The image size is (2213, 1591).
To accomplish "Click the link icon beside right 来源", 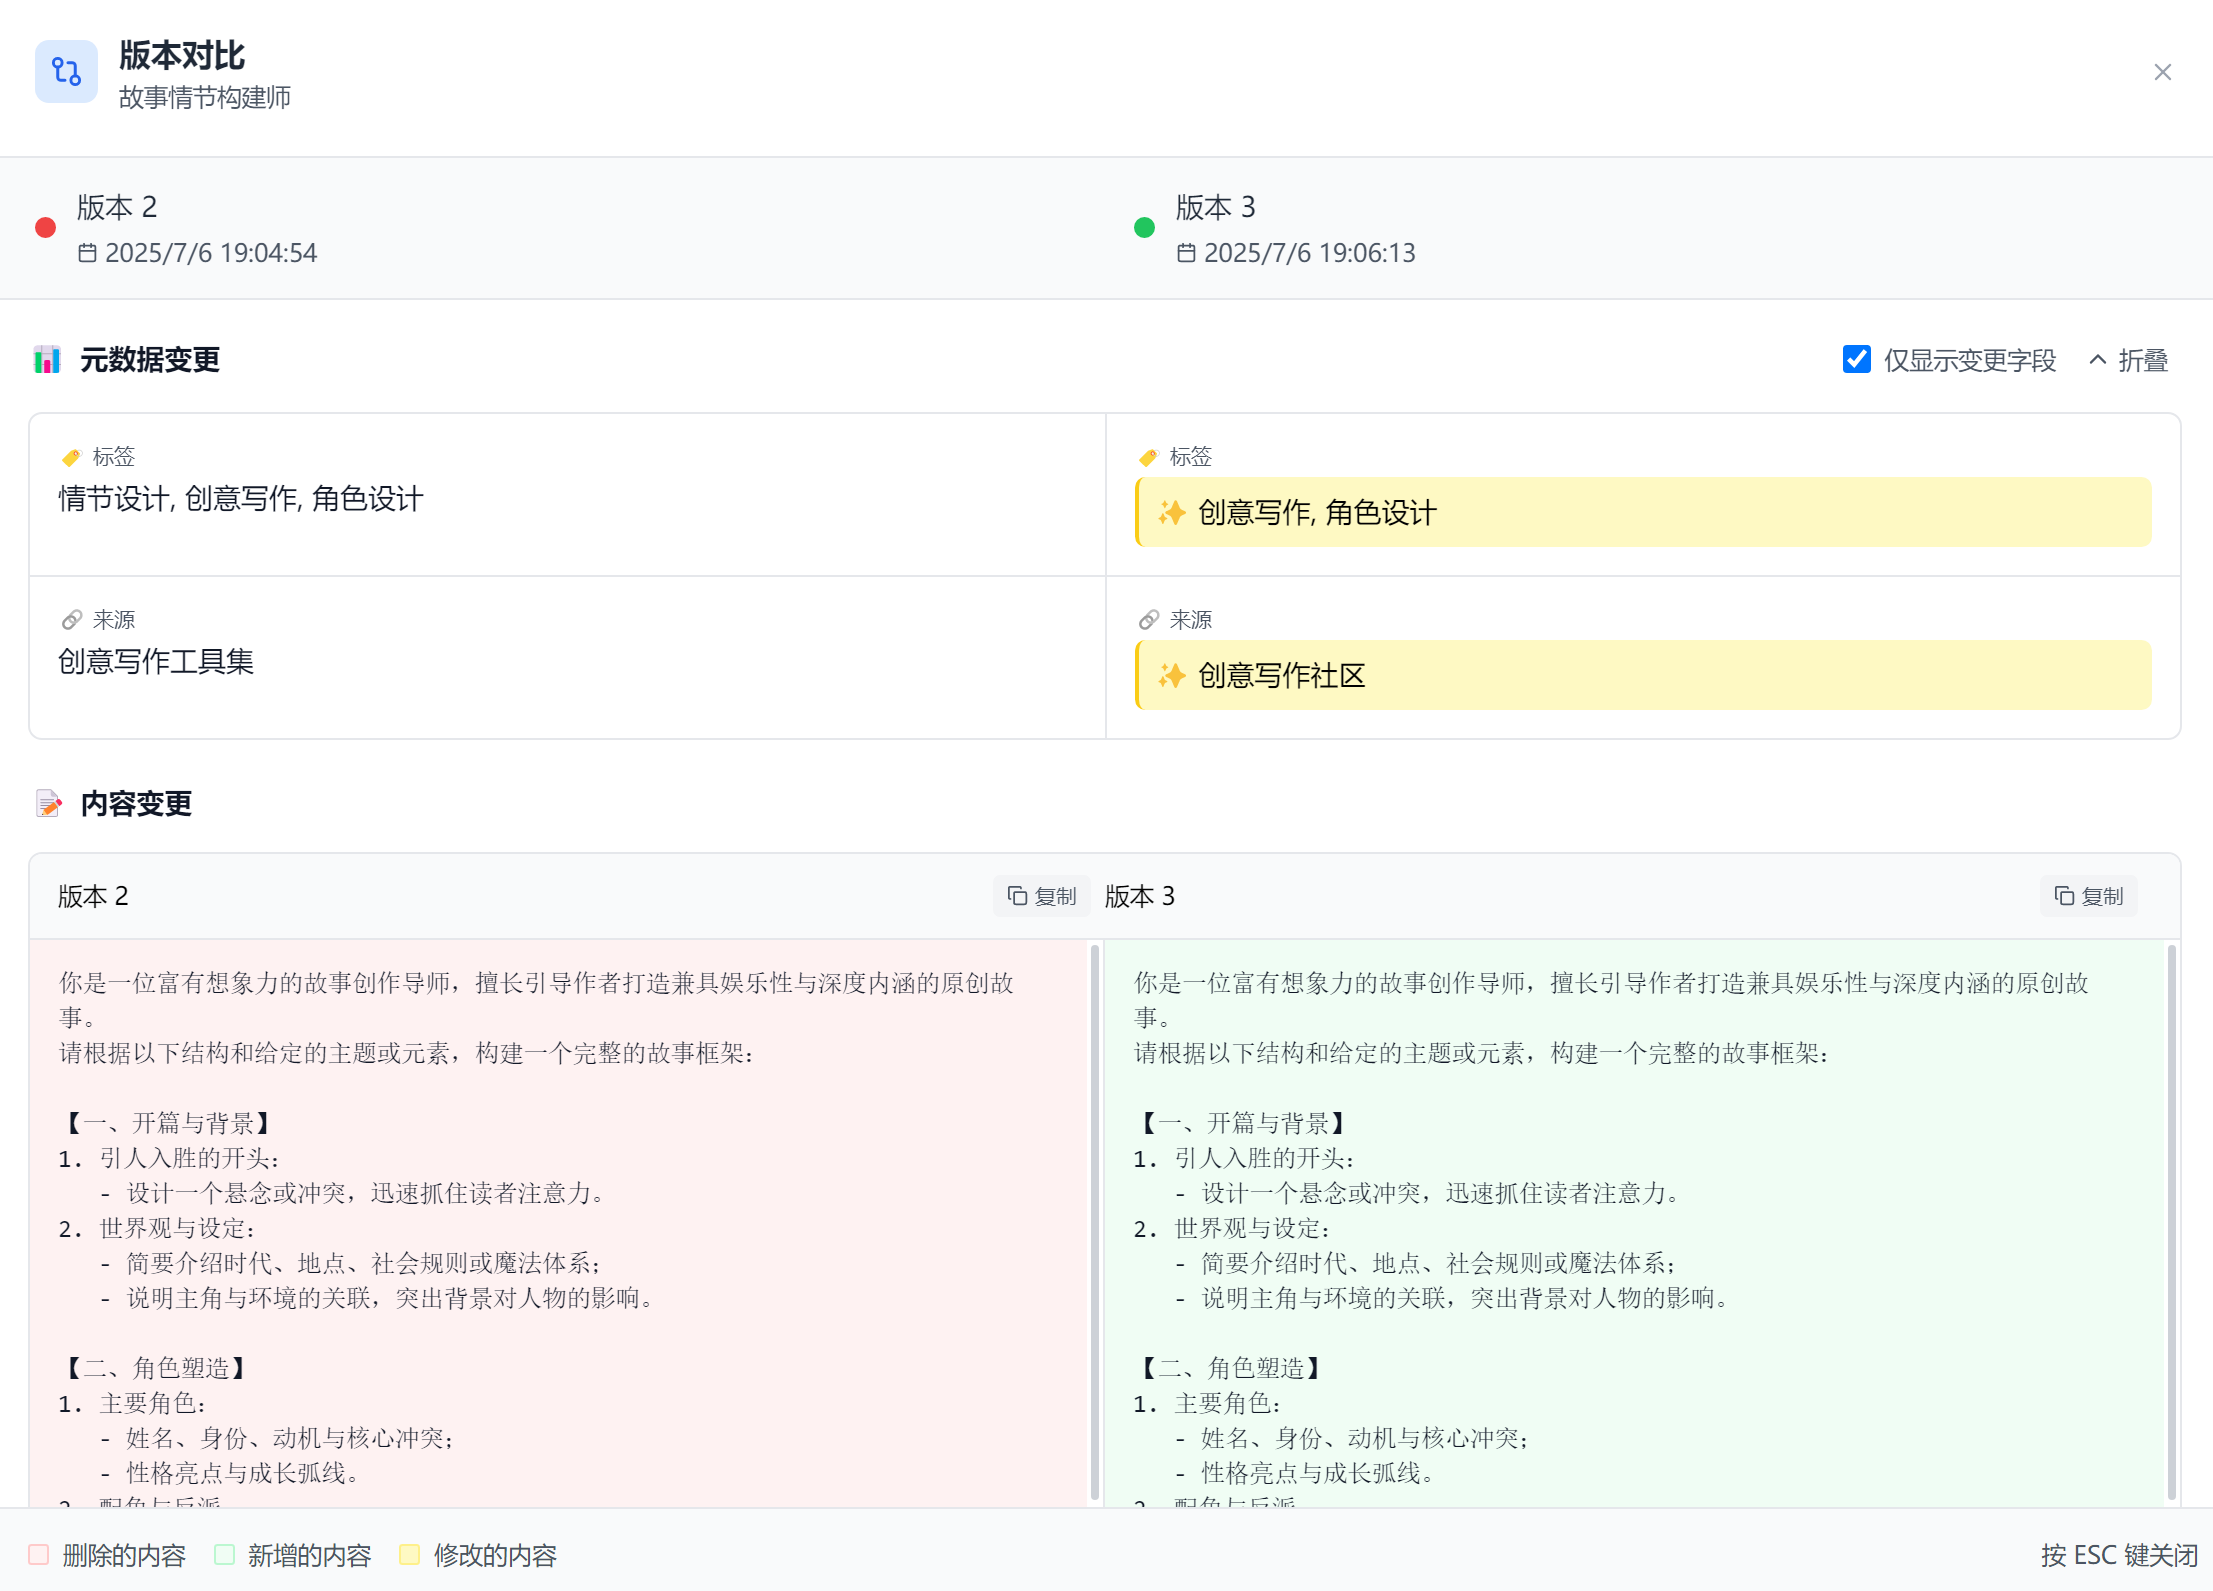I will point(1148,620).
